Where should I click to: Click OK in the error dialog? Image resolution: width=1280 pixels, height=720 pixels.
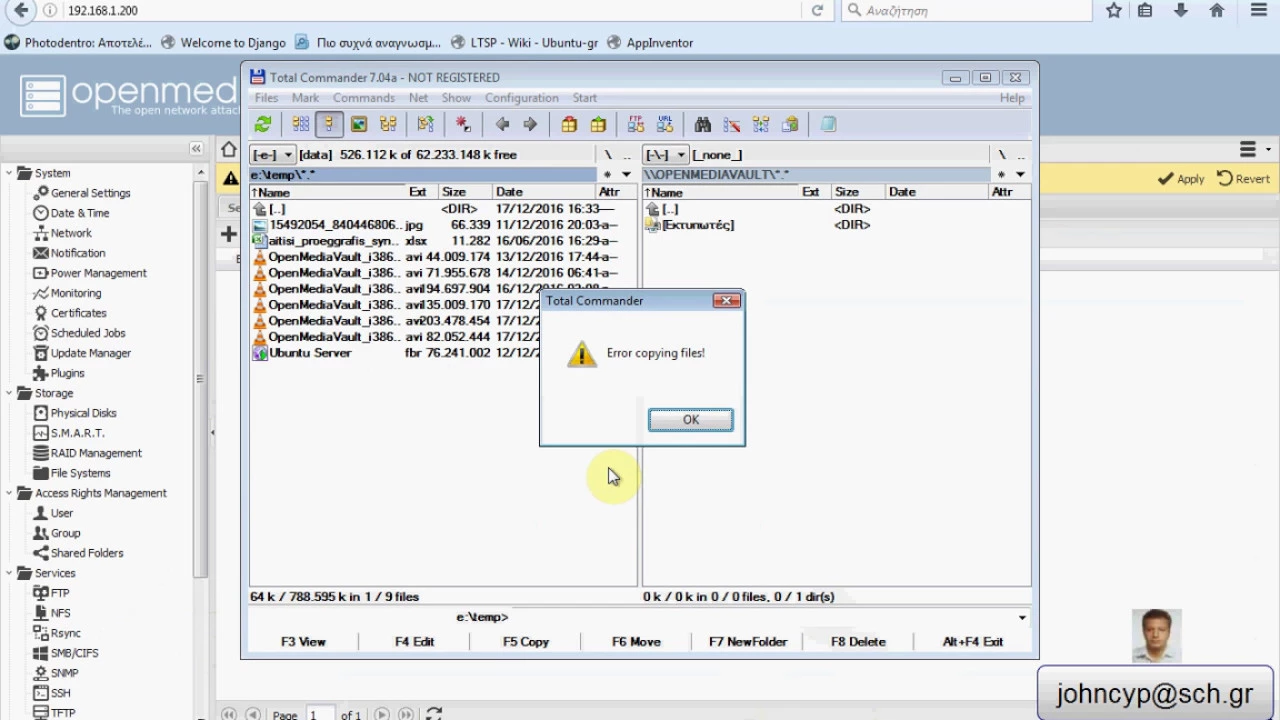(690, 420)
